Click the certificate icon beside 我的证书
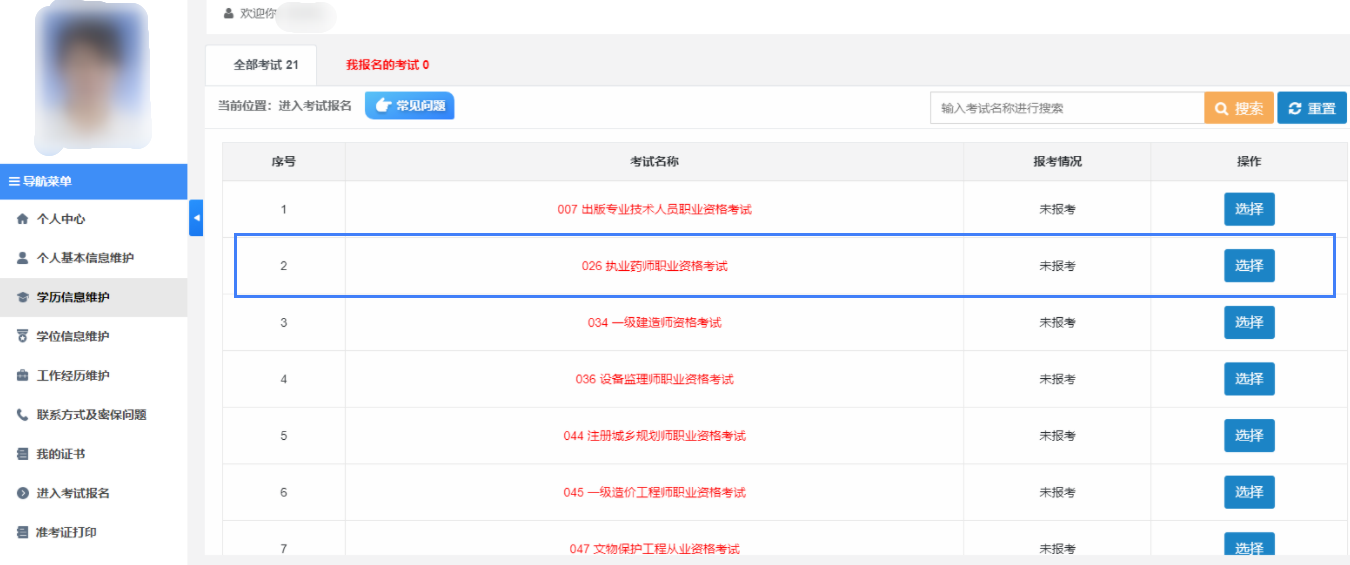Image resolution: width=1350 pixels, height=565 pixels. [23, 454]
